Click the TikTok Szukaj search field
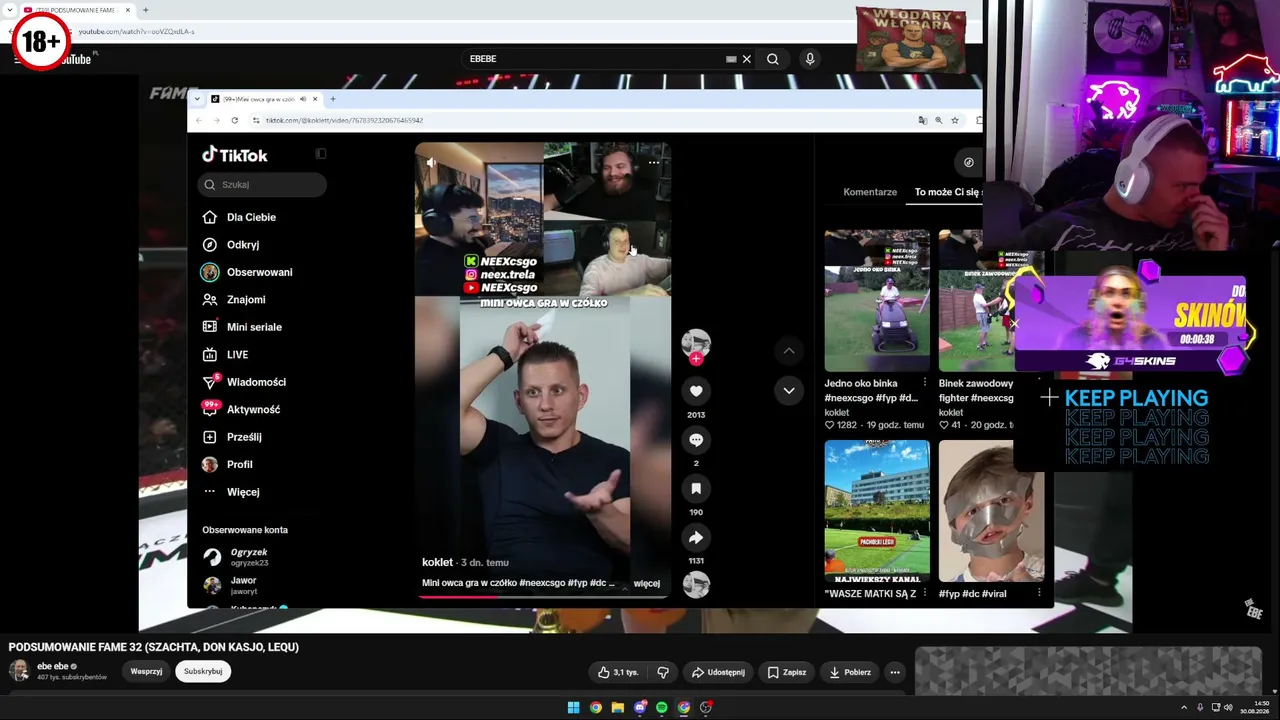Image resolution: width=1280 pixels, height=720 pixels. click(x=263, y=185)
